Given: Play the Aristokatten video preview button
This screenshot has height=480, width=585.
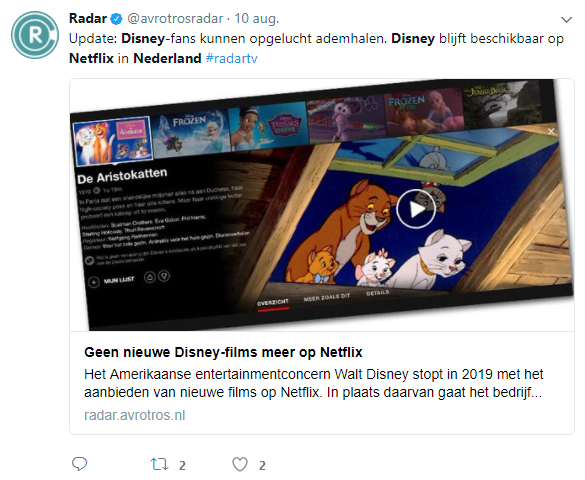Looking at the screenshot, I should 416,208.
